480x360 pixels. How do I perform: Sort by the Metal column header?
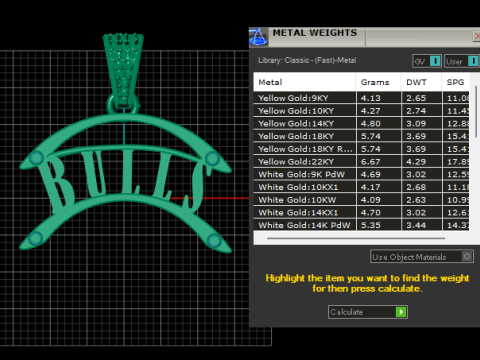coord(304,82)
